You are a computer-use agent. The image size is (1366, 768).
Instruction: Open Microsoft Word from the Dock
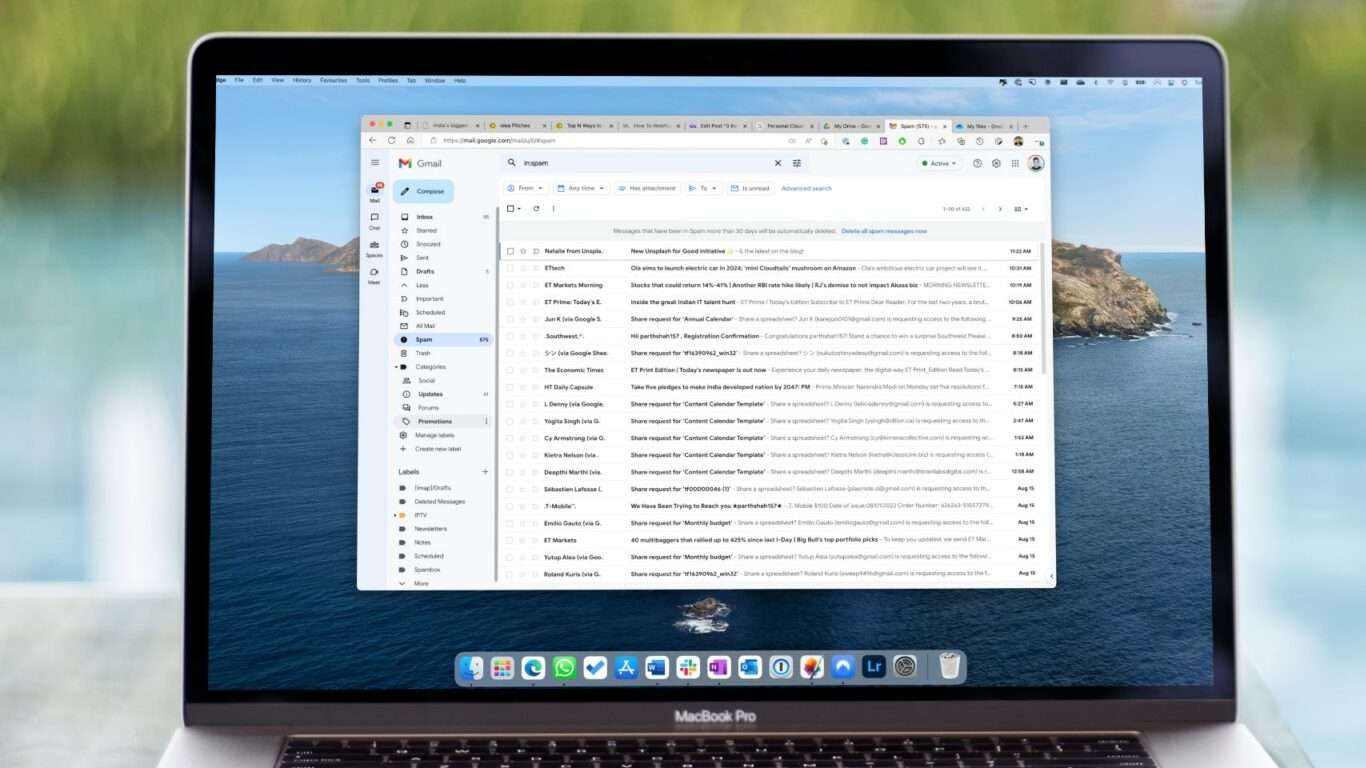pos(657,667)
